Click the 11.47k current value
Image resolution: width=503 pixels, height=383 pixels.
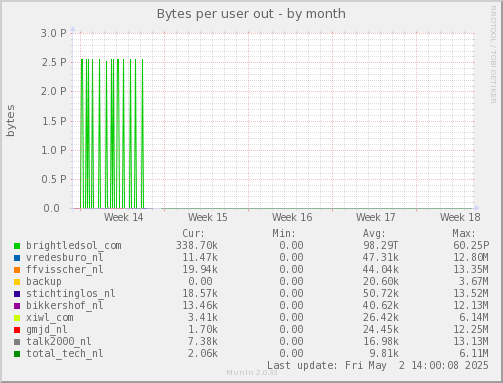tap(200, 258)
